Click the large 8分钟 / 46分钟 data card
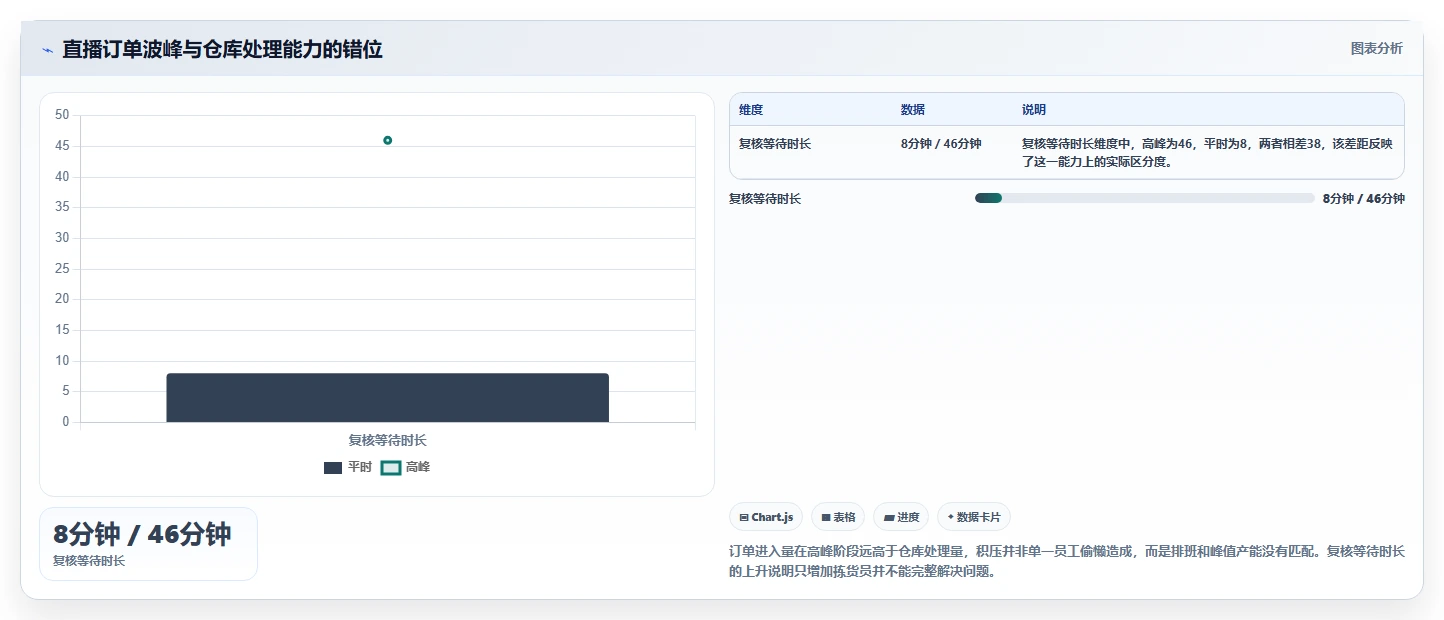The image size is (1444, 620). pyautogui.click(x=148, y=544)
